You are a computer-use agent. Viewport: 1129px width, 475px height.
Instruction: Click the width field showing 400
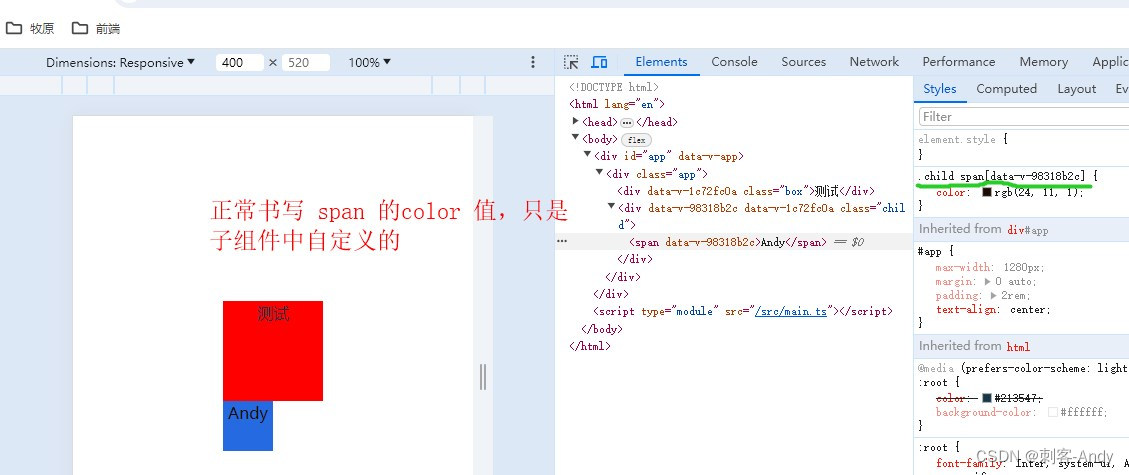[240, 63]
